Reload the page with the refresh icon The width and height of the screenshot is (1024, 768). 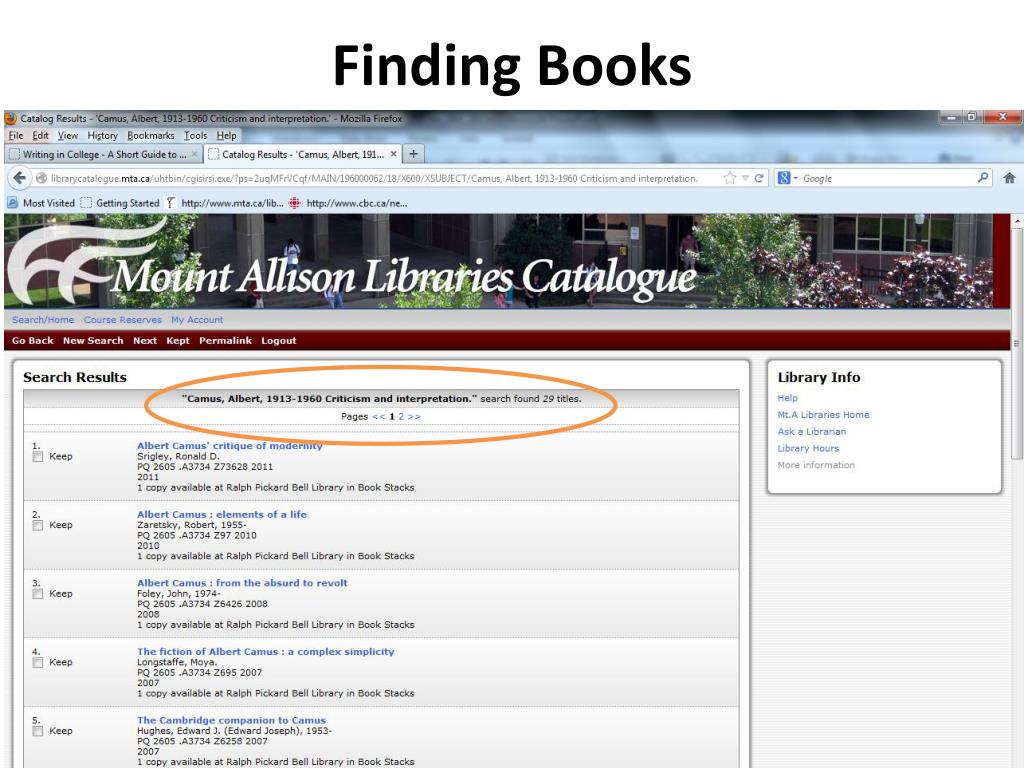click(x=759, y=178)
